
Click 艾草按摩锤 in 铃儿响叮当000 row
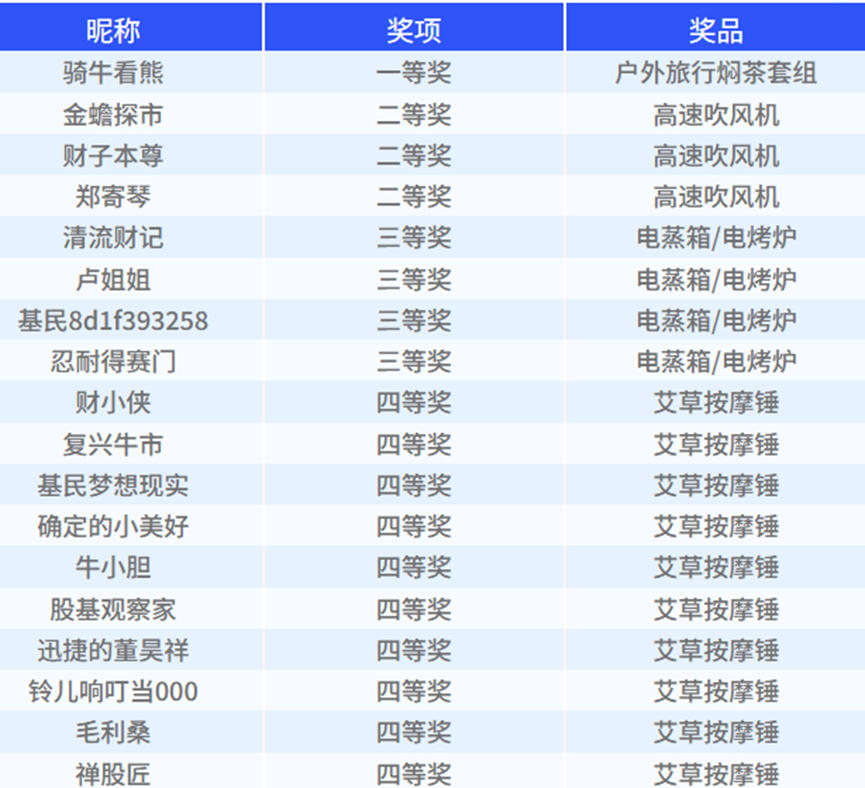tap(716, 691)
